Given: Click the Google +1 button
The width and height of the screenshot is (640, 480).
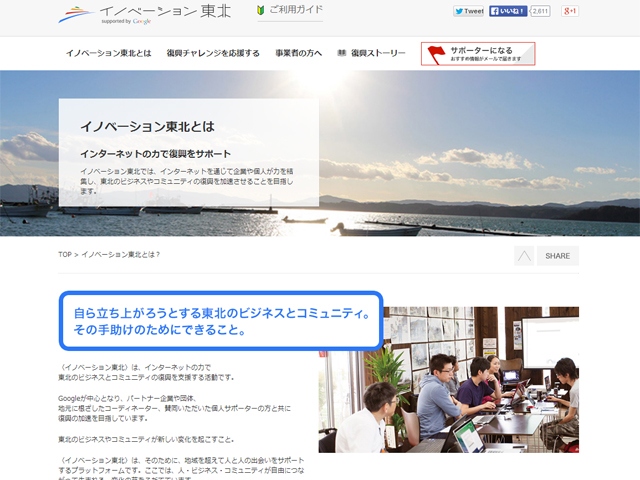Looking at the screenshot, I should pos(570,12).
